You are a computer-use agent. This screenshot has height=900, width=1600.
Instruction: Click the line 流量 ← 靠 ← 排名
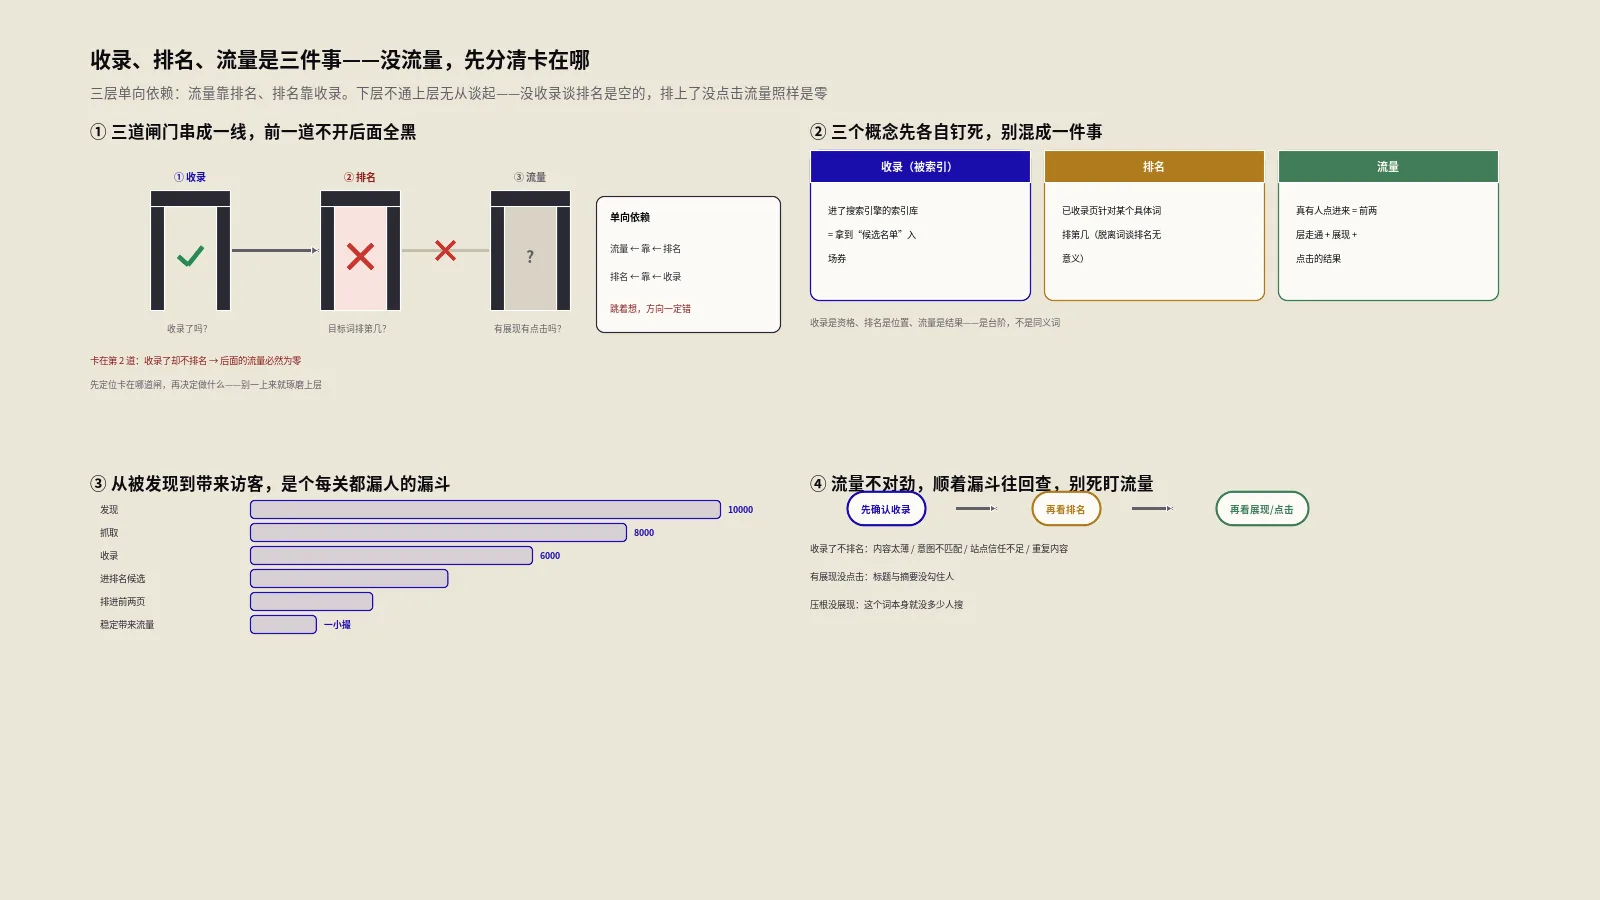pyautogui.click(x=645, y=249)
